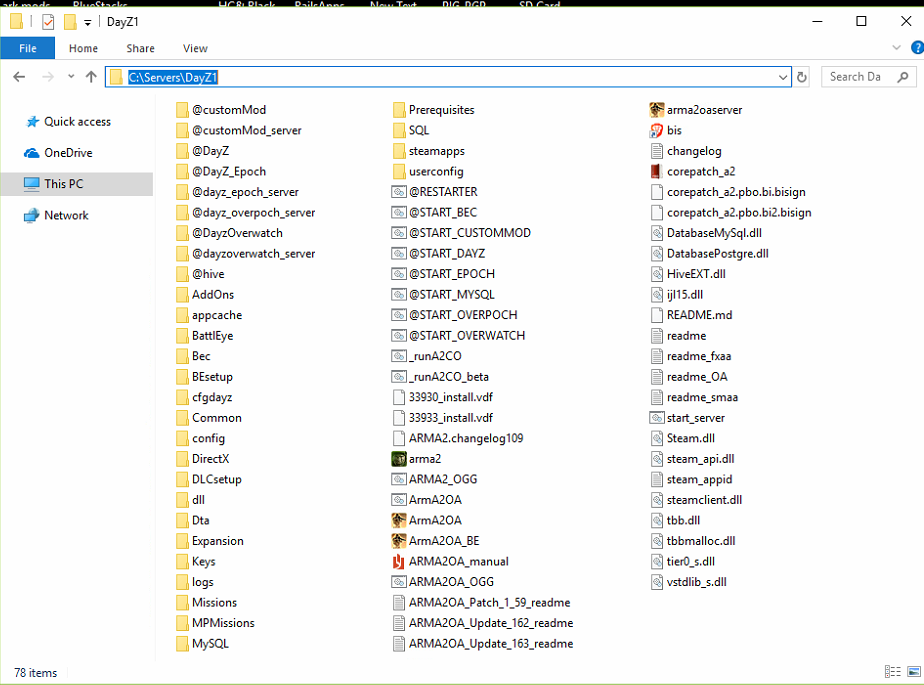924x685 pixels.
Task: Click the Network icon in navigation pane
Action: coord(31,216)
